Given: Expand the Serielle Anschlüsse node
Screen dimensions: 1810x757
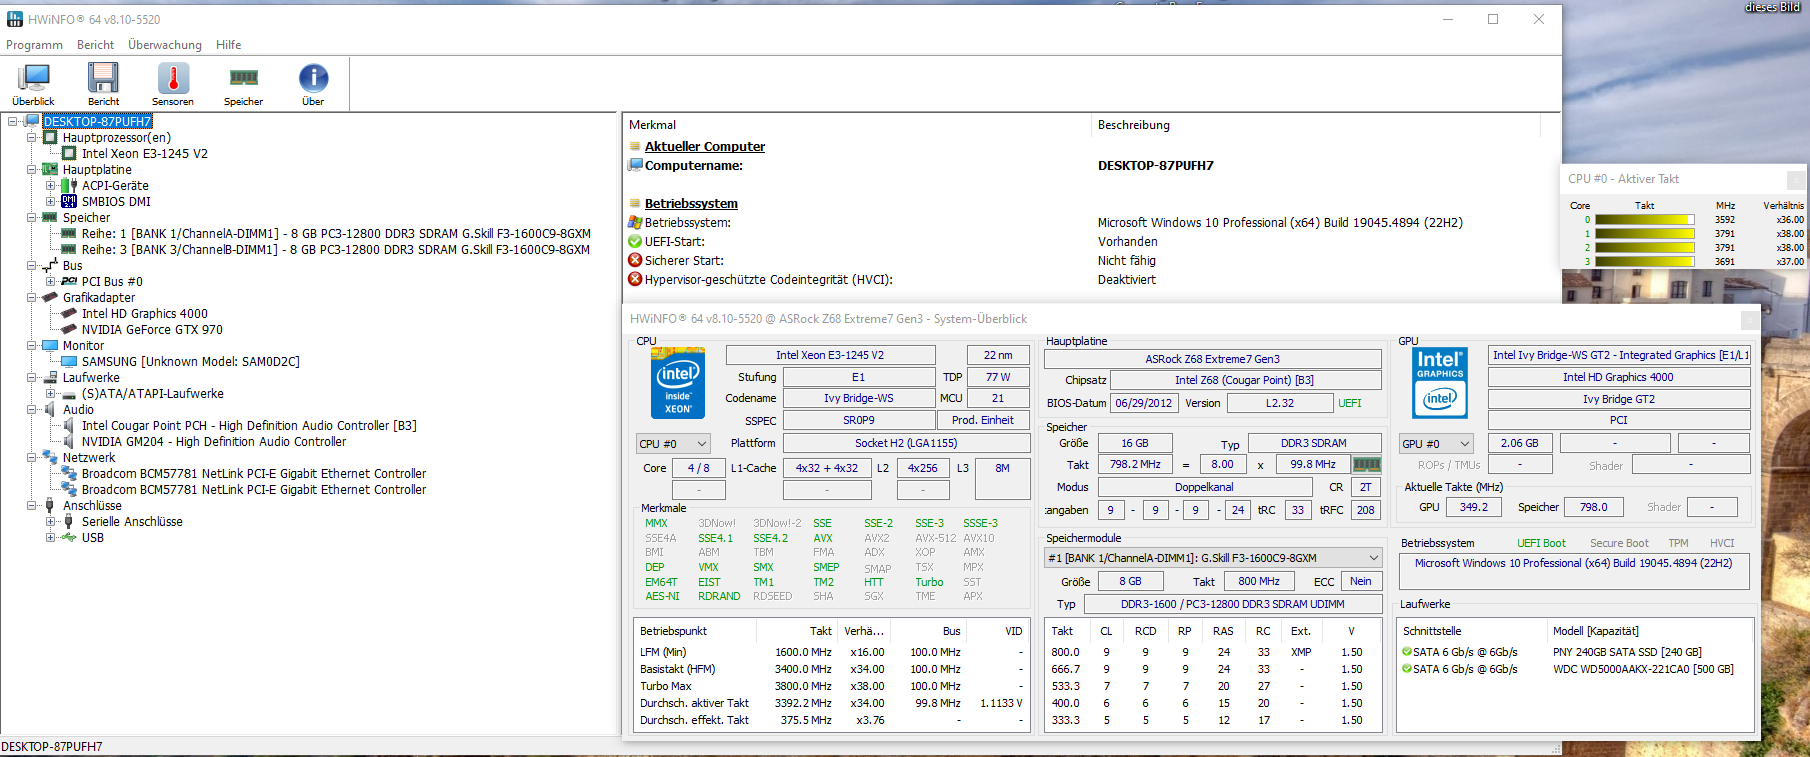Looking at the screenshot, I should [50, 521].
